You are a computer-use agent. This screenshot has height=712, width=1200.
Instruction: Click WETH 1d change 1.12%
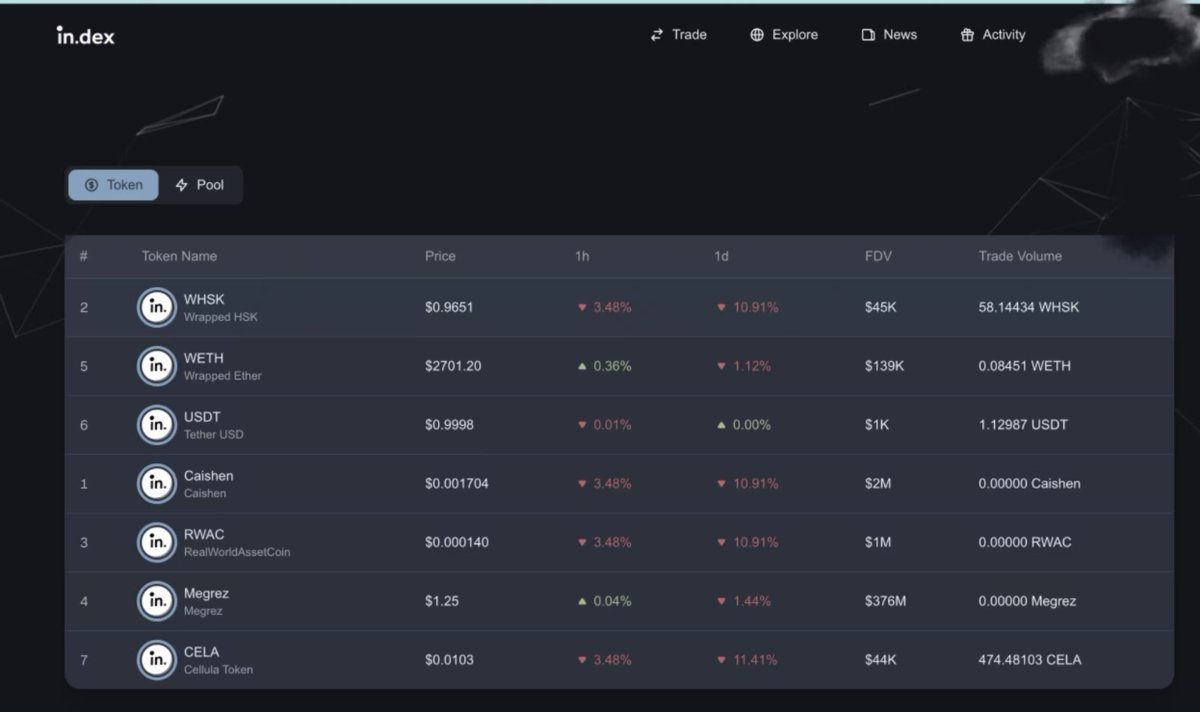[744, 366]
